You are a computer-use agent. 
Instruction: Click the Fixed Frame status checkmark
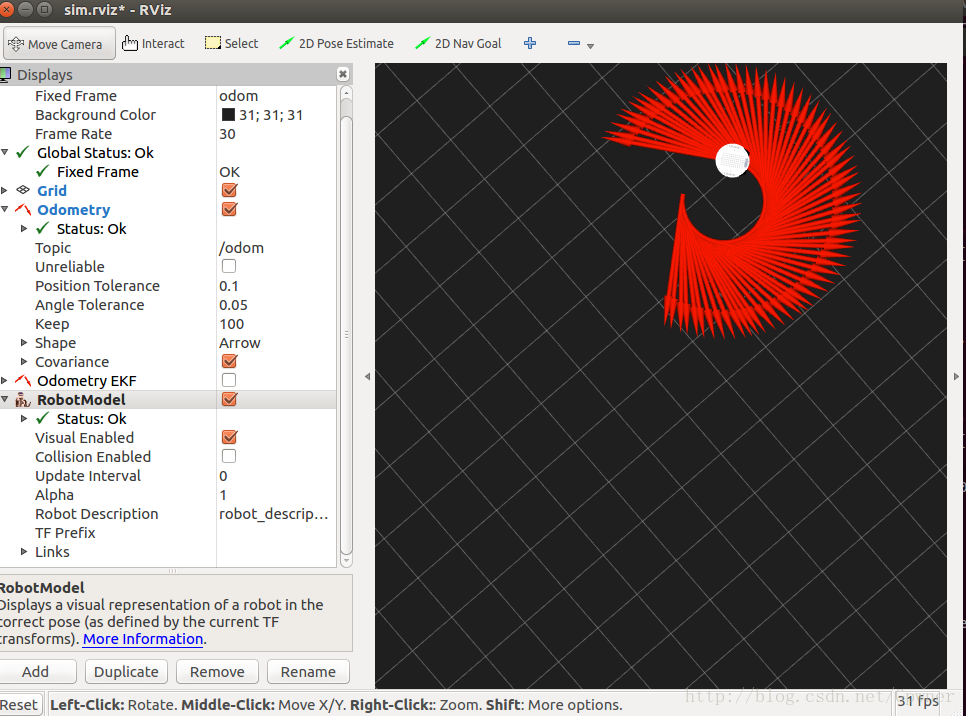(x=43, y=171)
